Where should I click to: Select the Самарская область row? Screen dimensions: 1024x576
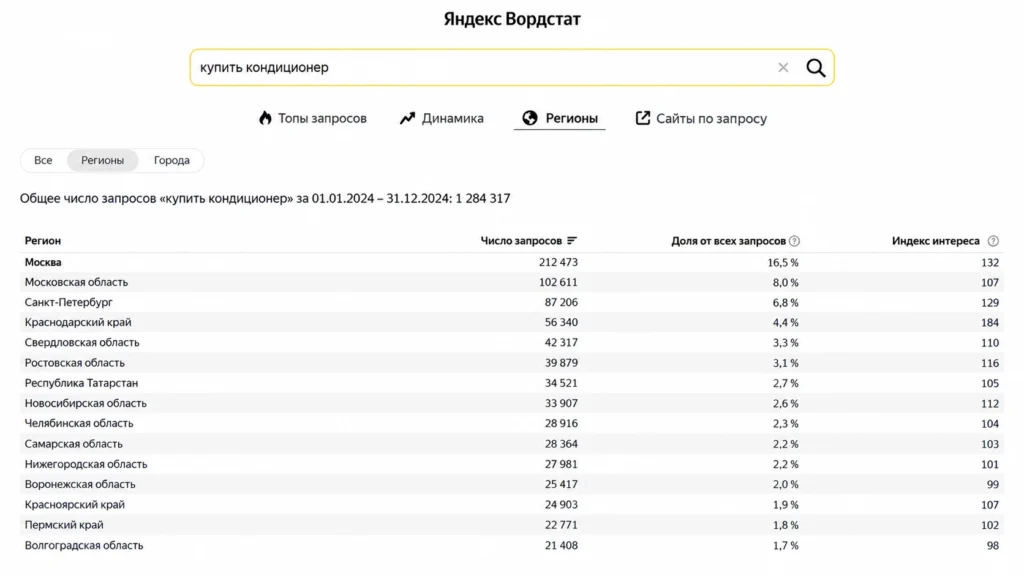[x=512, y=444]
